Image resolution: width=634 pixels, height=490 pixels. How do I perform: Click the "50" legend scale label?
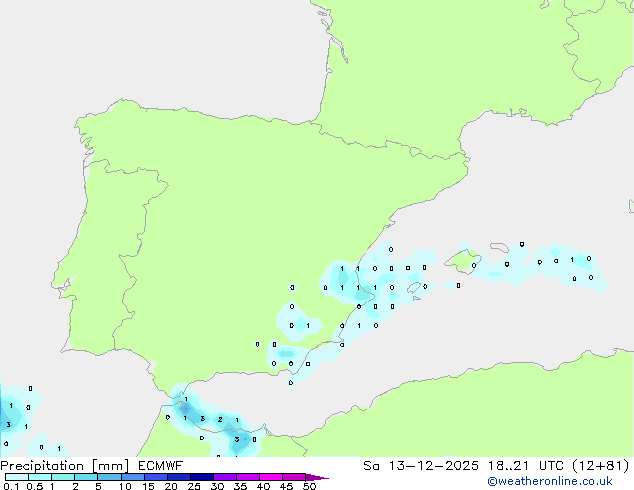[x=310, y=486]
